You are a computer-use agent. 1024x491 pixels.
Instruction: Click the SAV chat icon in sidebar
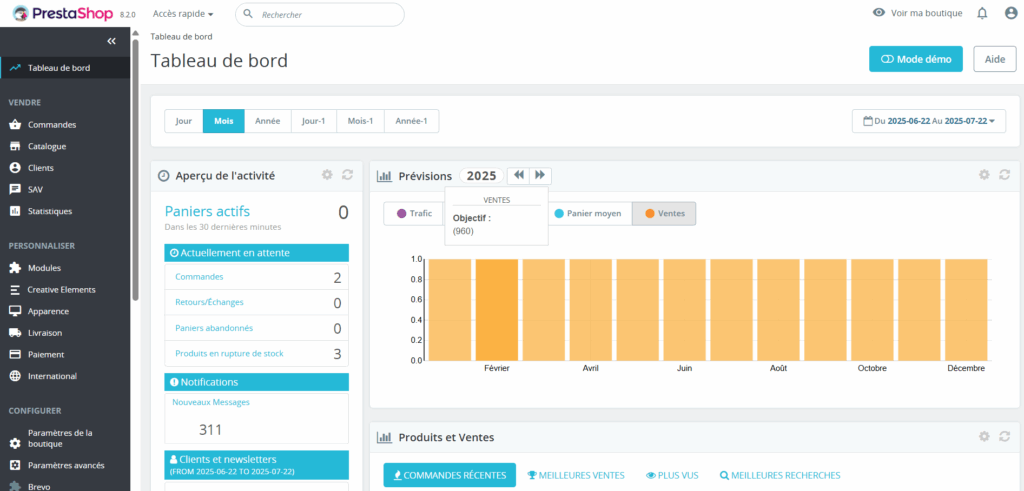[15, 189]
